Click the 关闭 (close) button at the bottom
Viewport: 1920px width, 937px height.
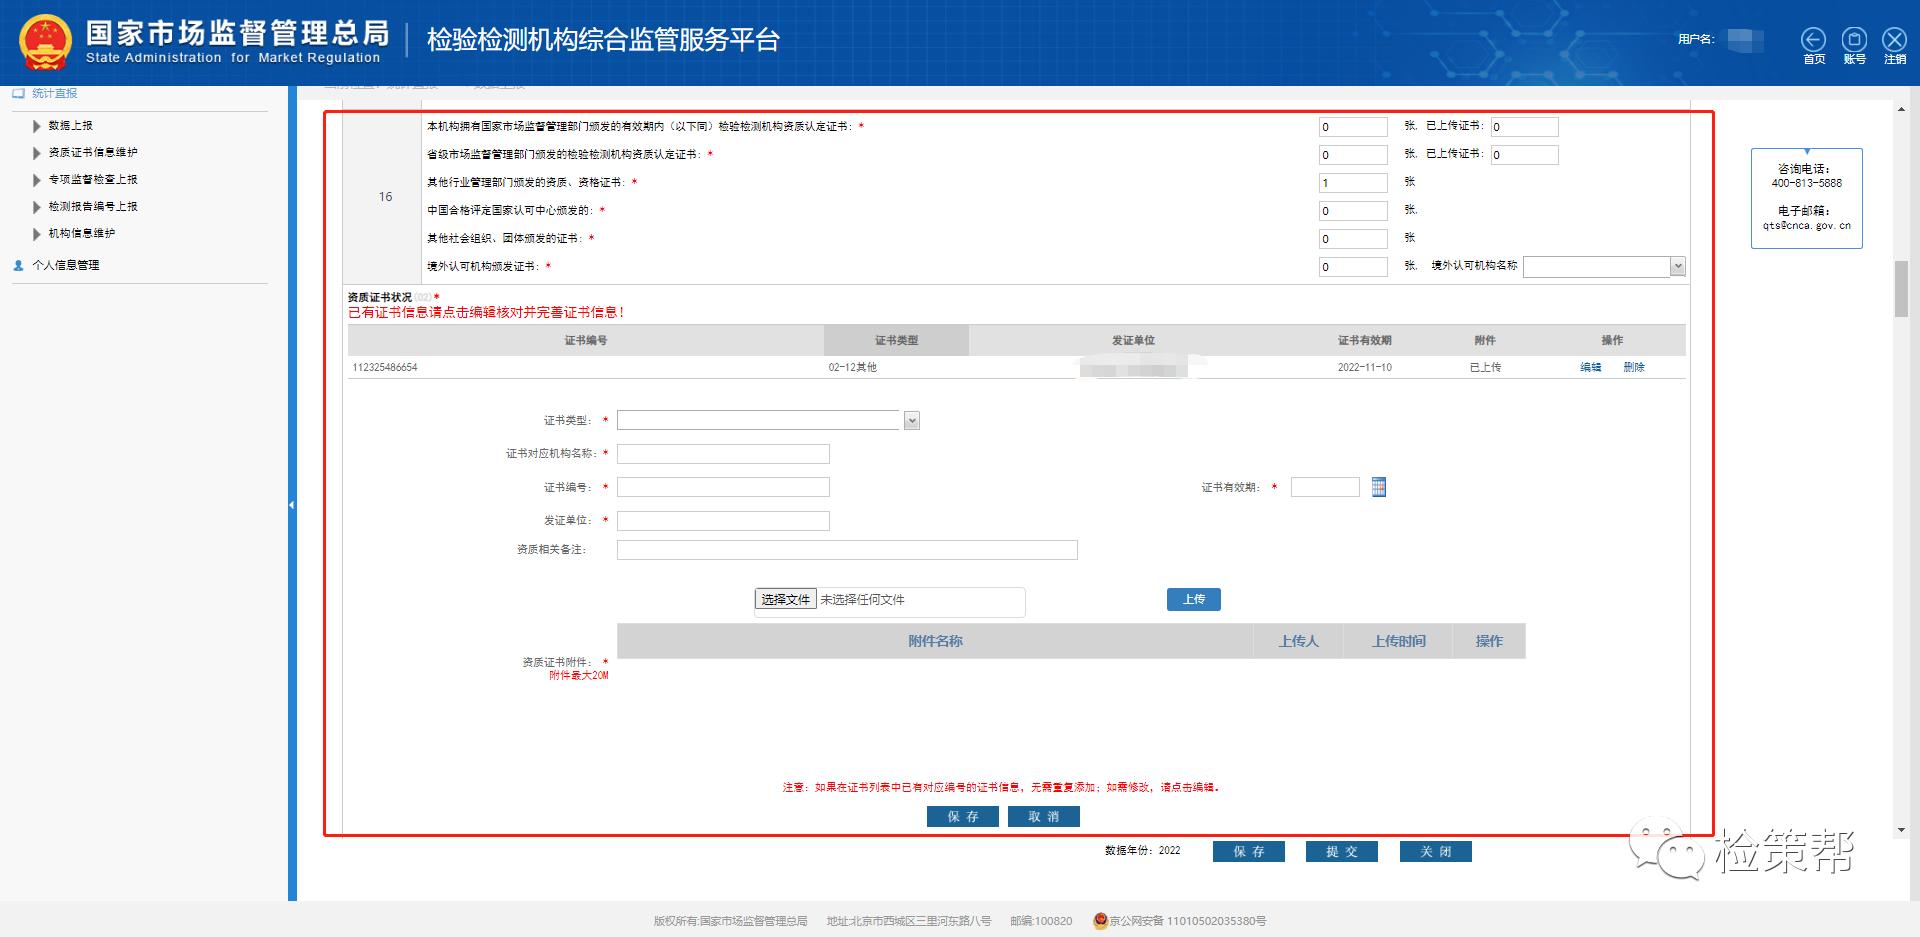click(1435, 851)
